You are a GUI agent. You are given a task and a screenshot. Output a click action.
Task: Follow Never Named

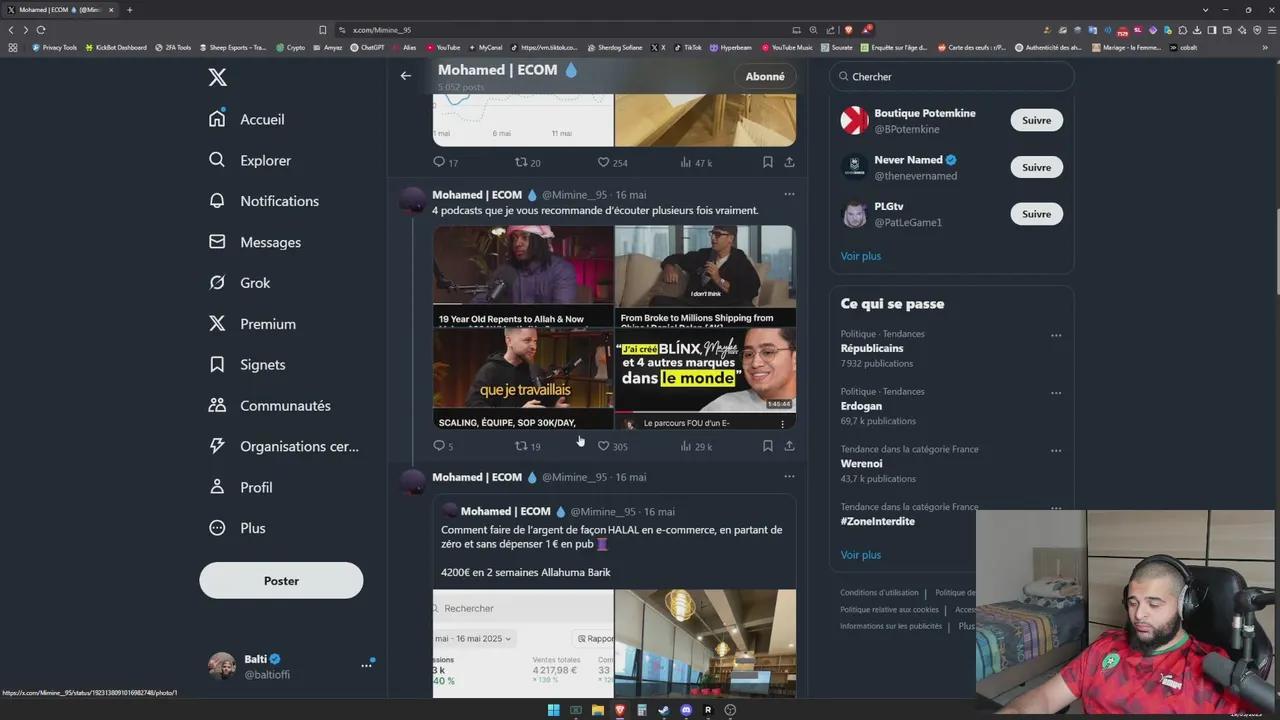click(1036, 167)
